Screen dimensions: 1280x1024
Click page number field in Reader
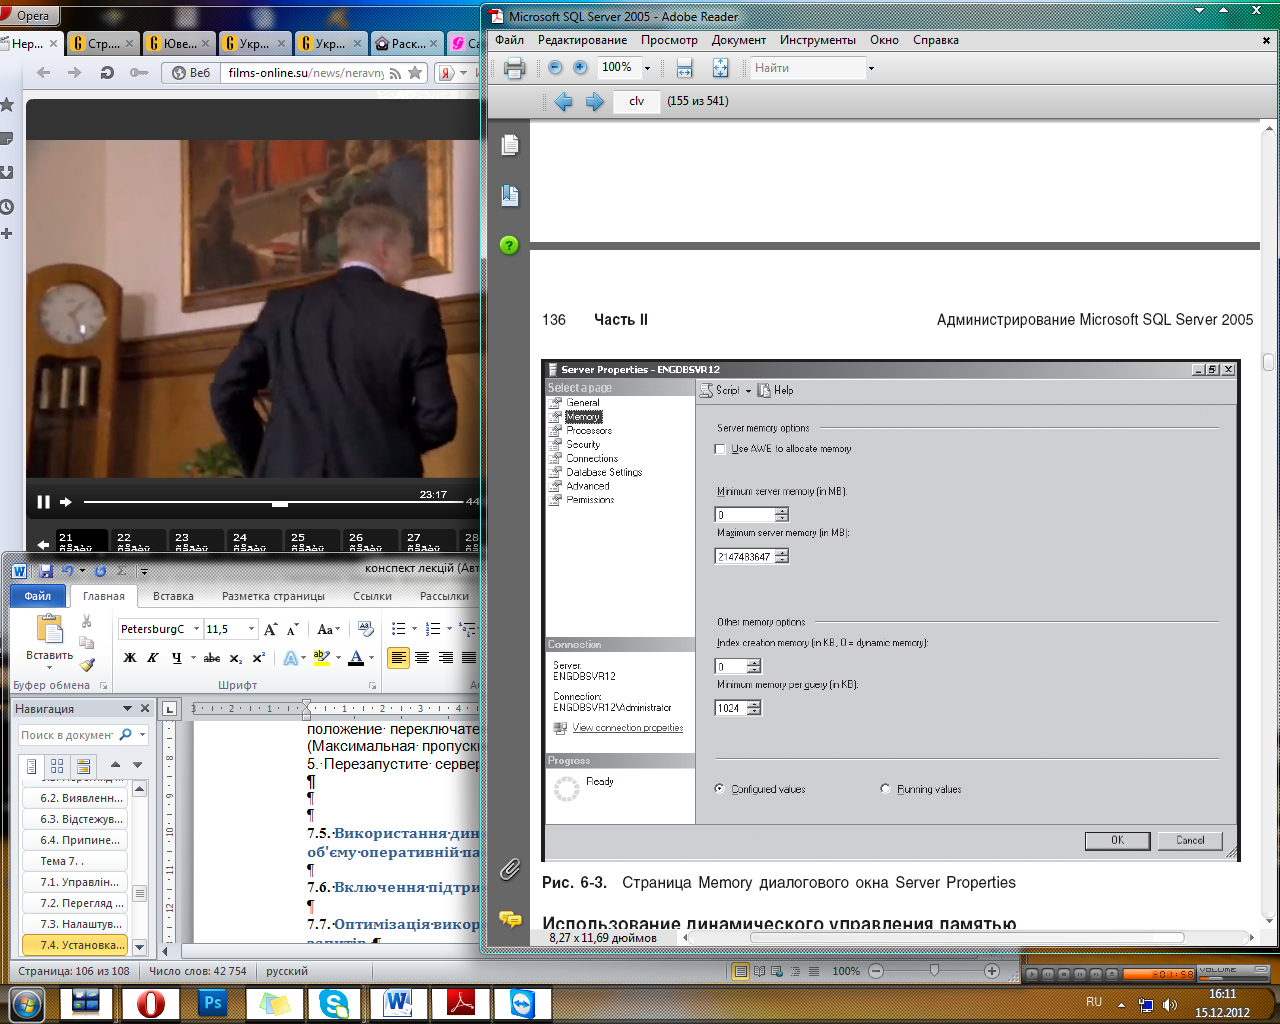pyautogui.click(x=636, y=101)
